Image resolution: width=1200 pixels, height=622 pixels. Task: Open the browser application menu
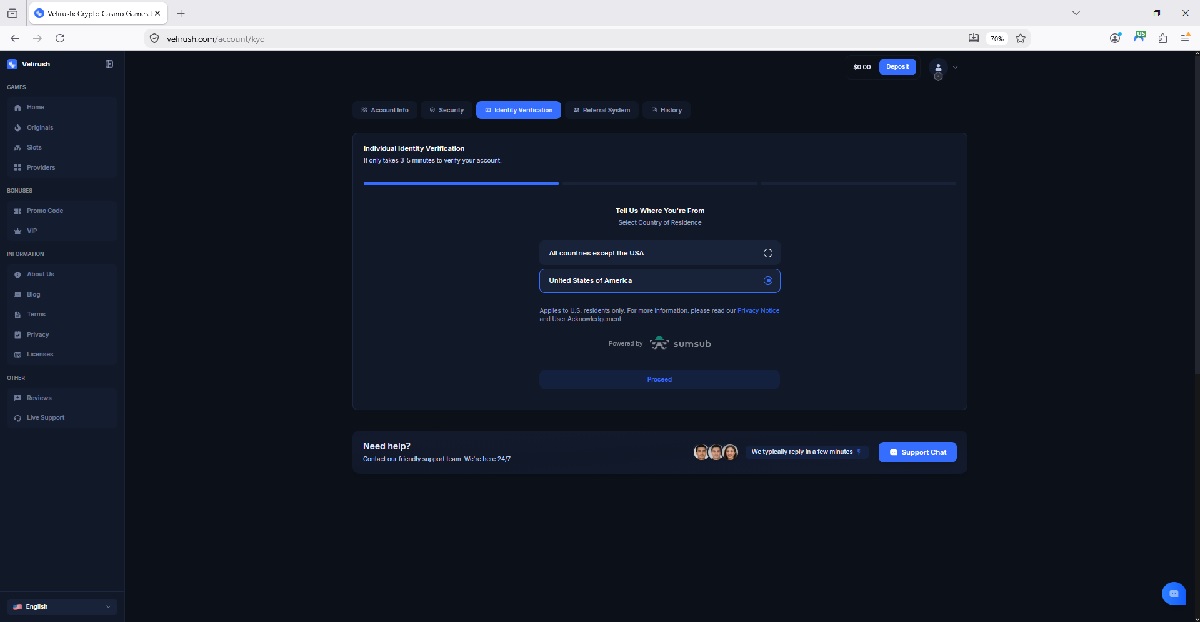1187,38
